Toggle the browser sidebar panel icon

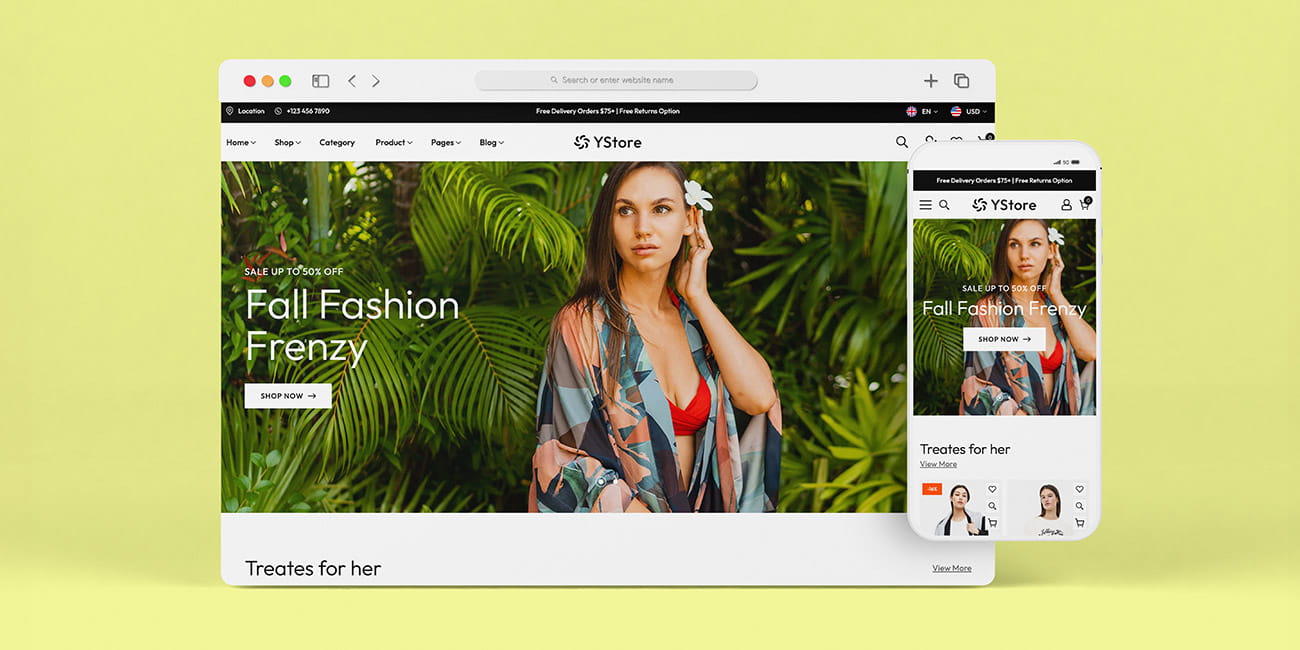pos(320,81)
